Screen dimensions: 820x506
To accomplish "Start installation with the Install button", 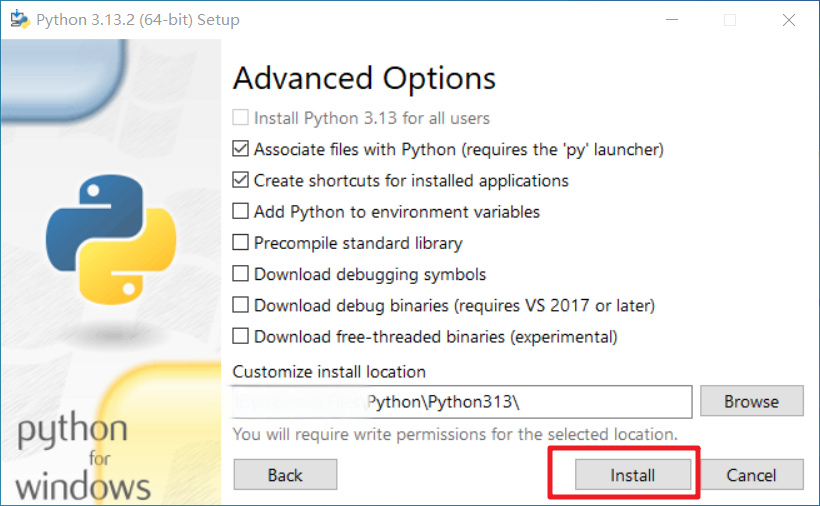I will tap(633, 475).
